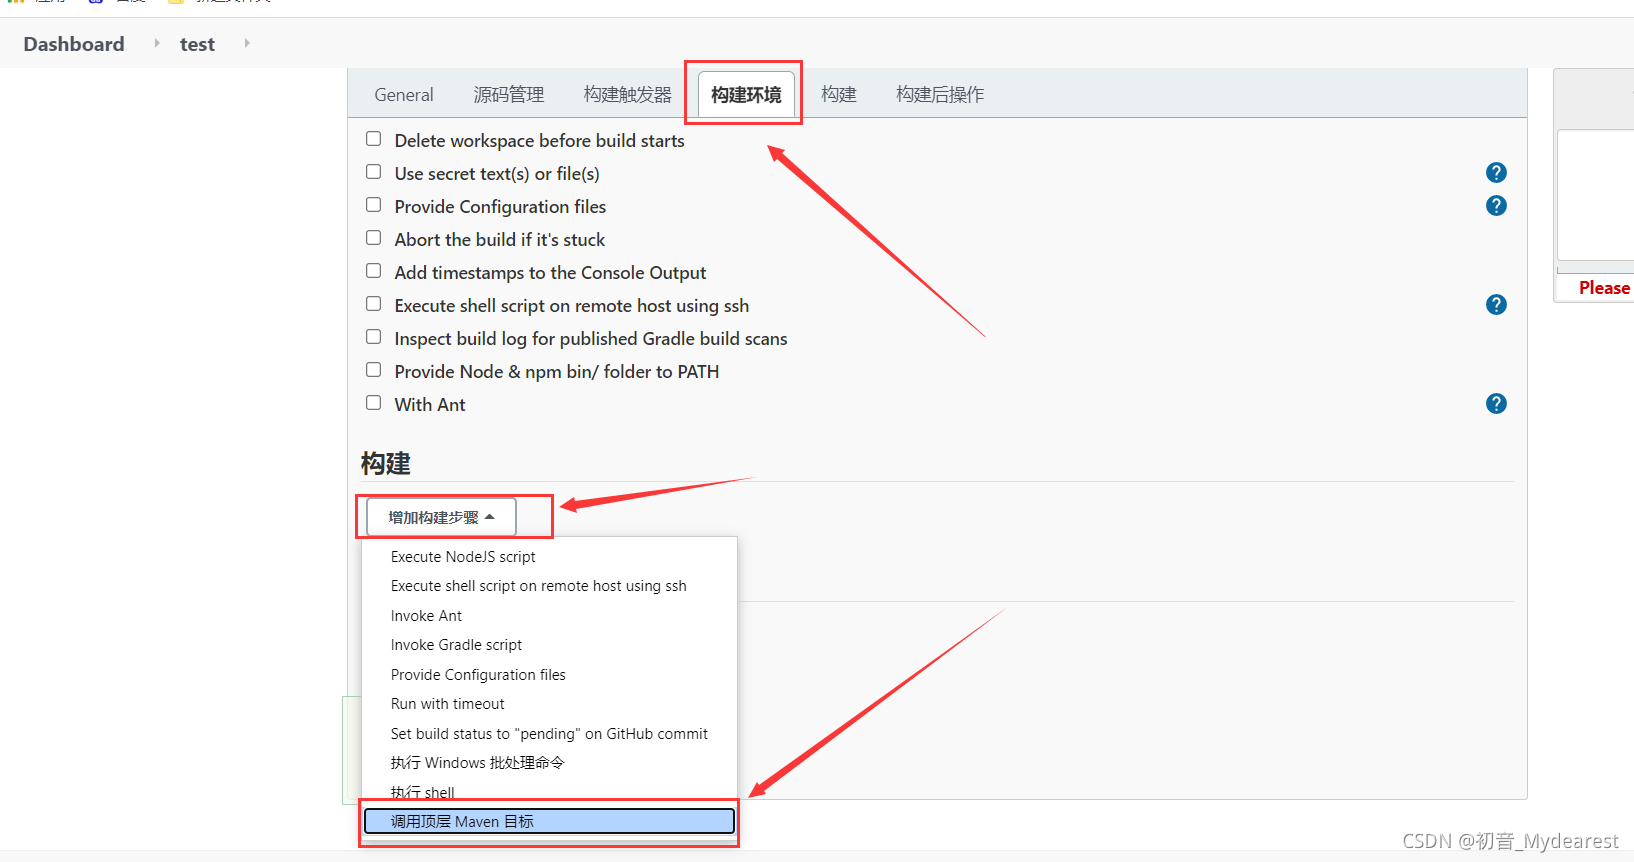Check Use secret text(s) or file(s)

tap(374, 172)
